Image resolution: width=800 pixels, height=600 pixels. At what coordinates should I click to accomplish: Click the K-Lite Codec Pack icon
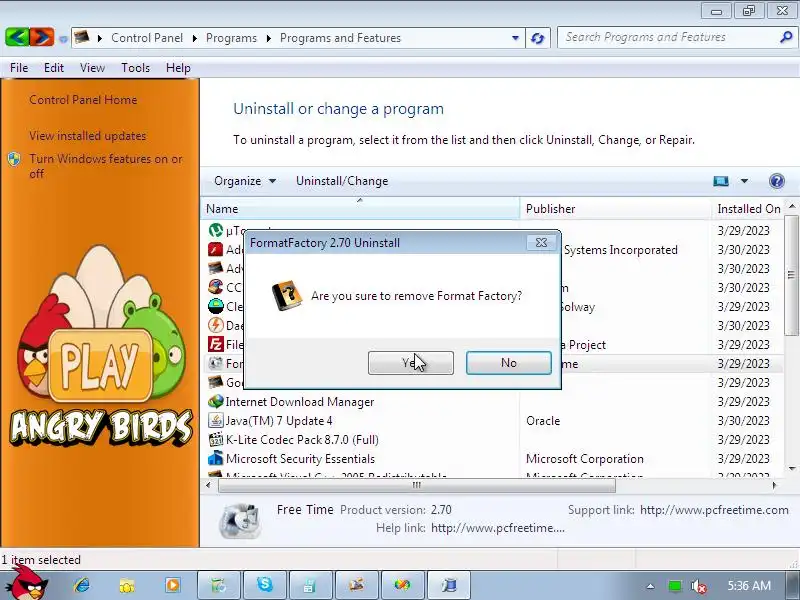coord(216,439)
